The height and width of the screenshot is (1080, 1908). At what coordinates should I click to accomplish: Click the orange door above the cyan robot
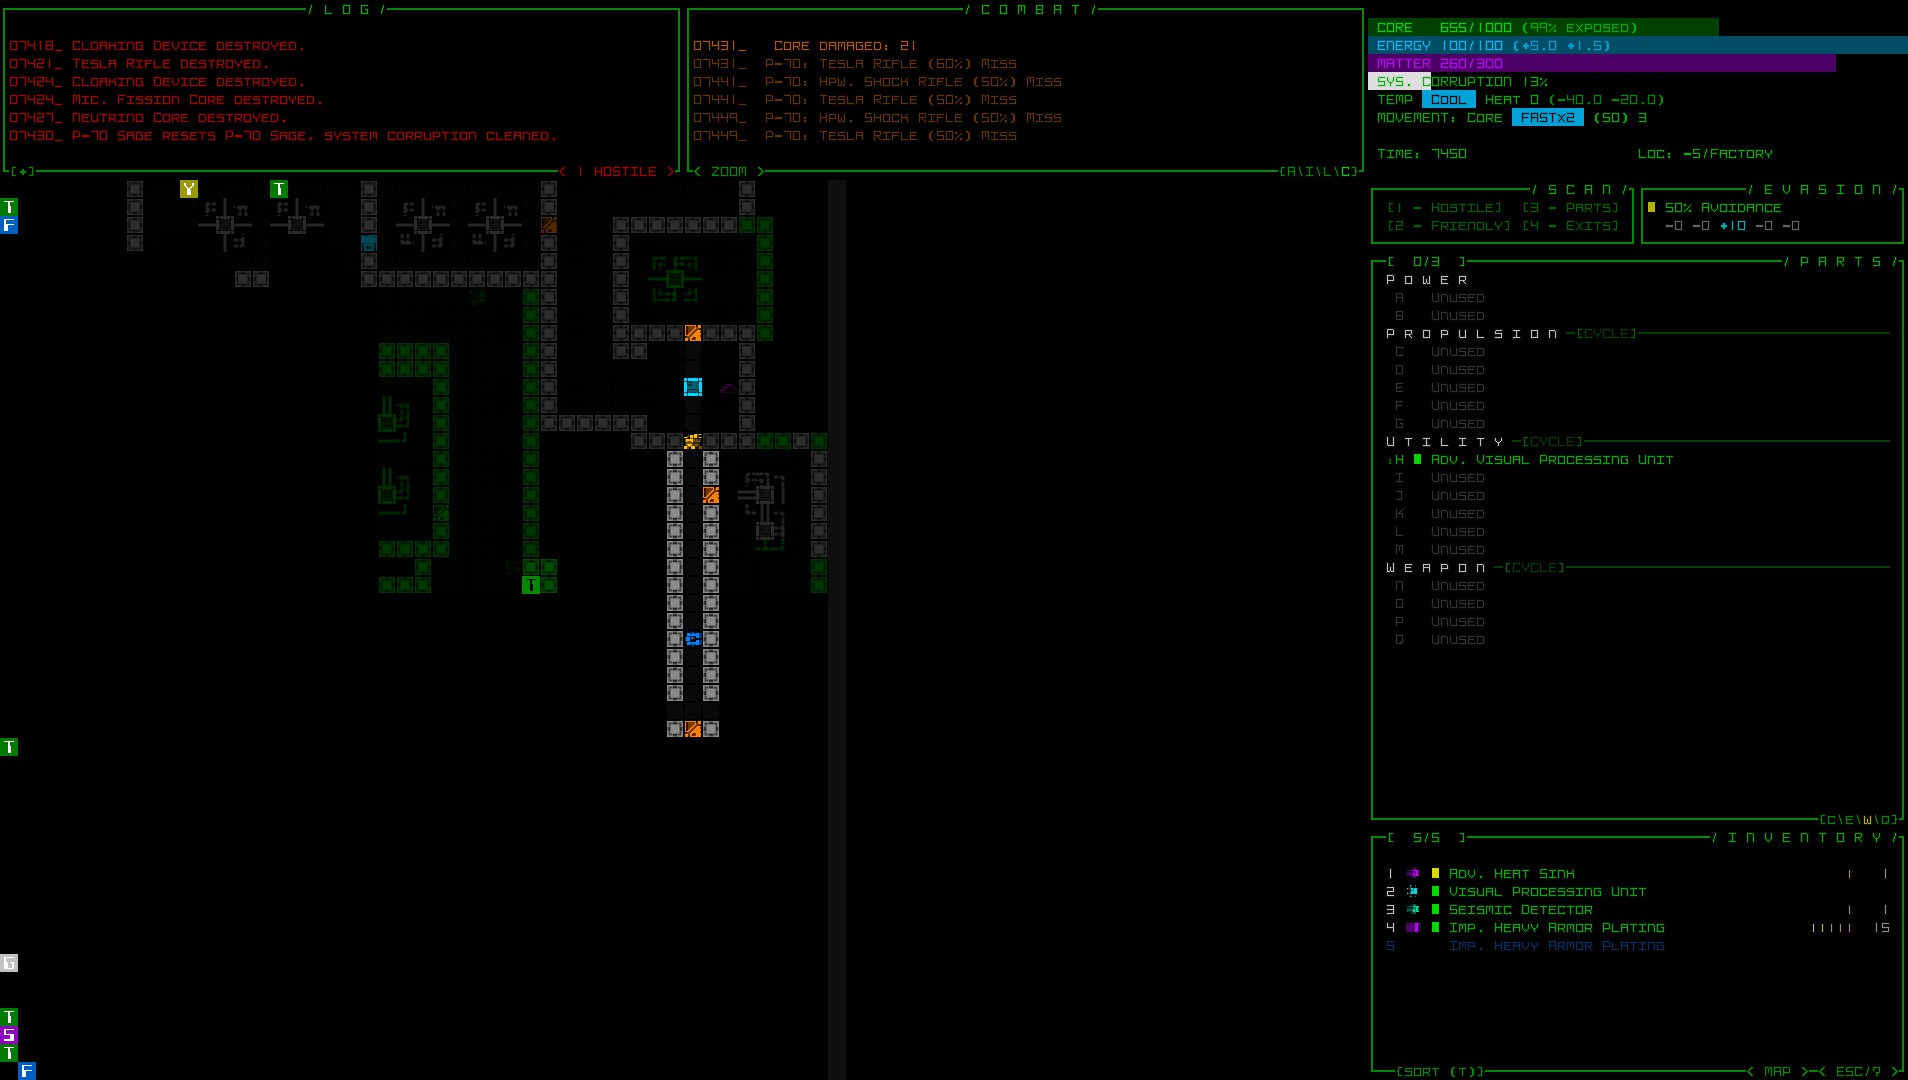(x=693, y=333)
